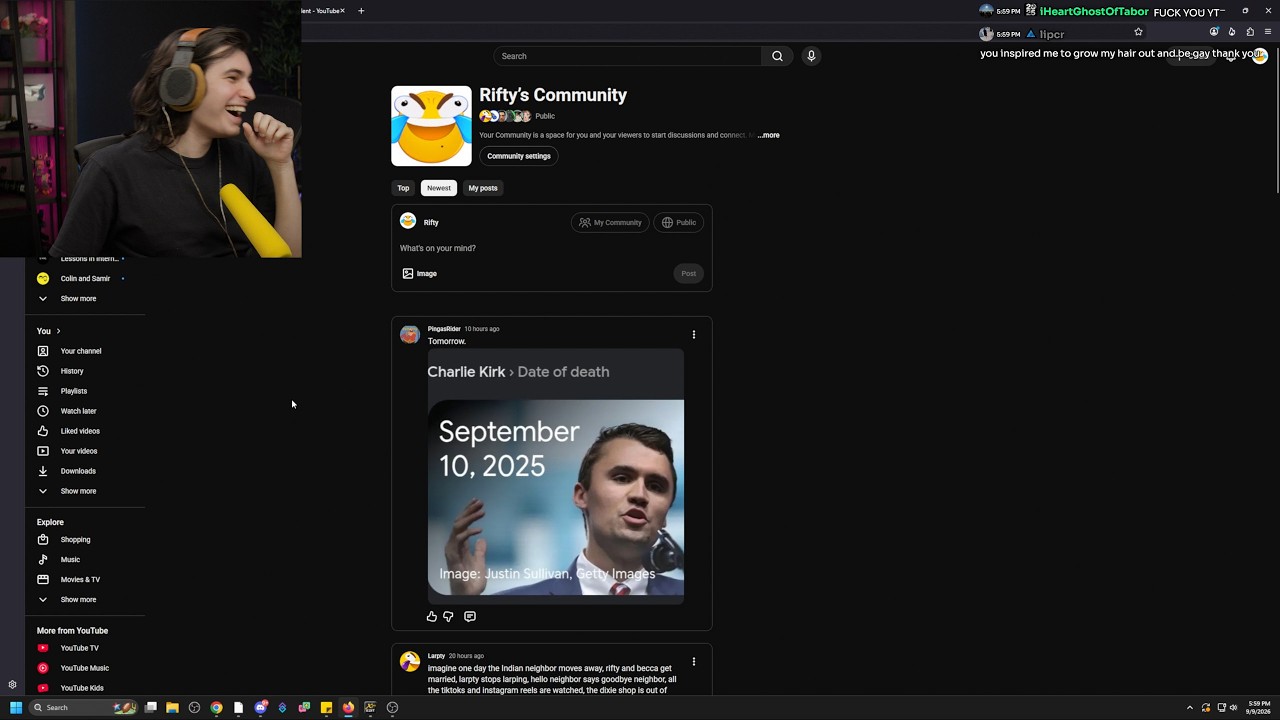Image resolution: width=1280 pixels, height=720 pixels.
Task: Open browser extensions puzzle icon
Action: tap(1250, 32)
